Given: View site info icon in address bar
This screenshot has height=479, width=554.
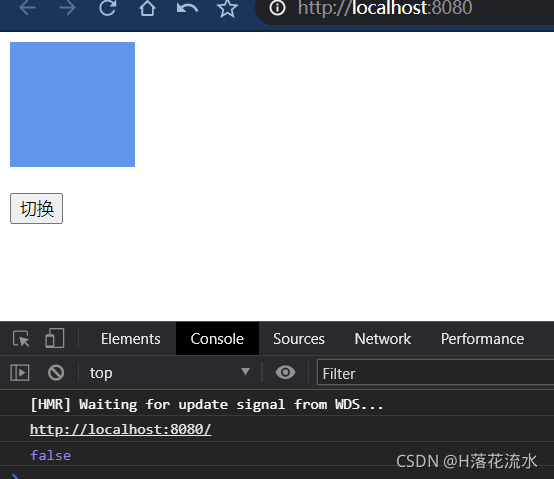Looking at the screenshot, I should (x=277, y=8).
